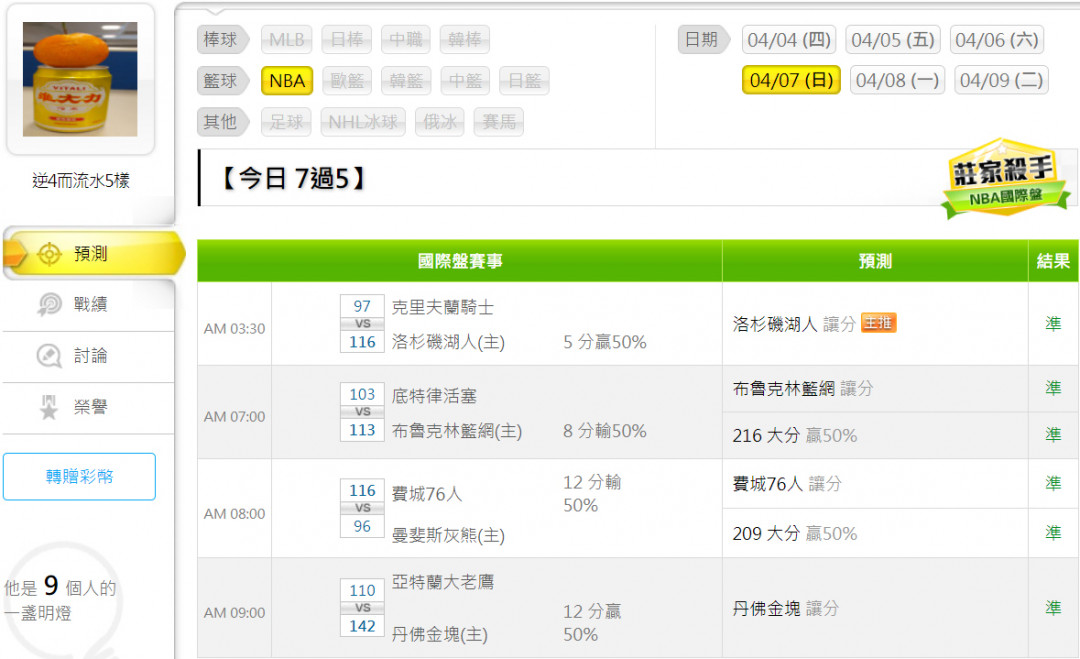
Task: Click the score 142 for 丹佛金塊
Action: tap(362, 626)
